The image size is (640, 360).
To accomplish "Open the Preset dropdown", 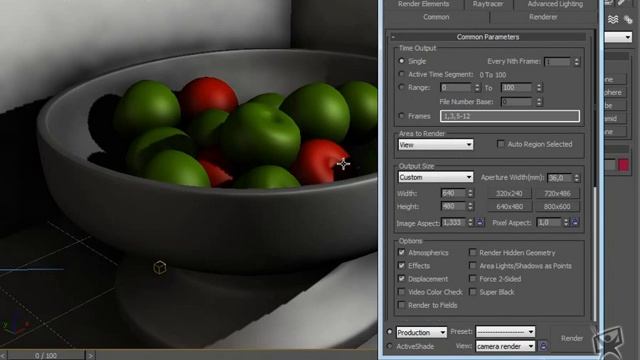I will tap(505, 332).
